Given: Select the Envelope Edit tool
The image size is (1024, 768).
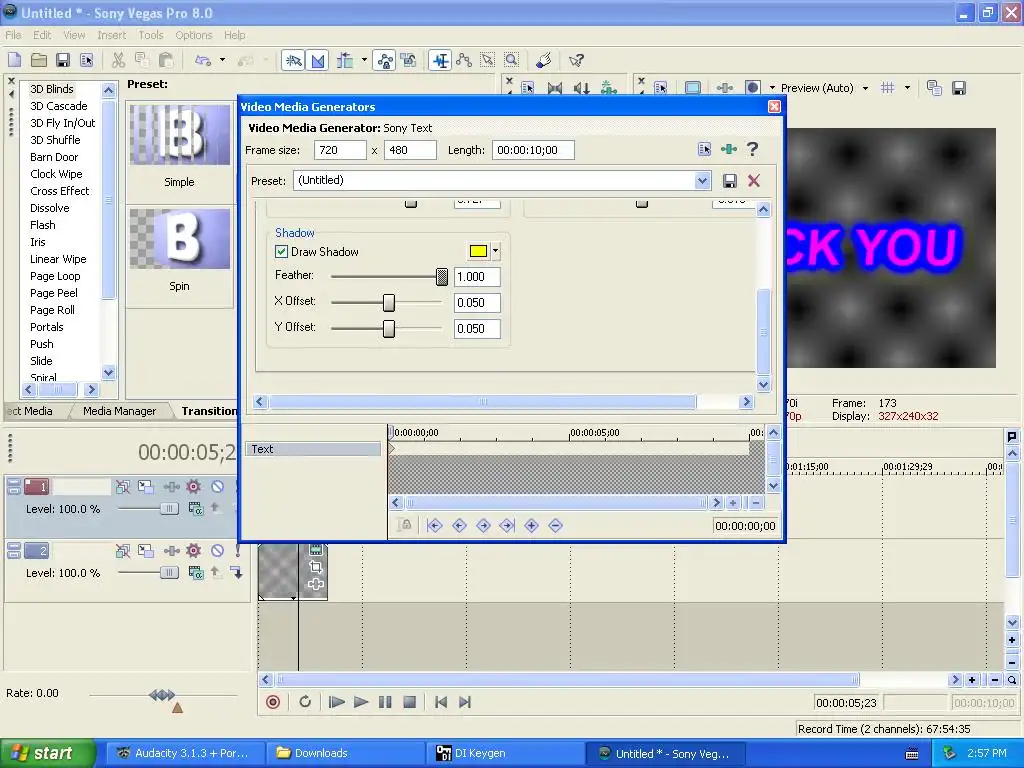Looking at the screenshot, I should tap(464, 61).
